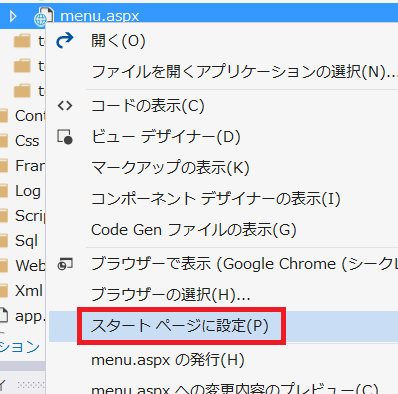Choose コンポーネント デザイナーの表示(I)
Screen dimensions: 398x394
click(x=216, y=199)
